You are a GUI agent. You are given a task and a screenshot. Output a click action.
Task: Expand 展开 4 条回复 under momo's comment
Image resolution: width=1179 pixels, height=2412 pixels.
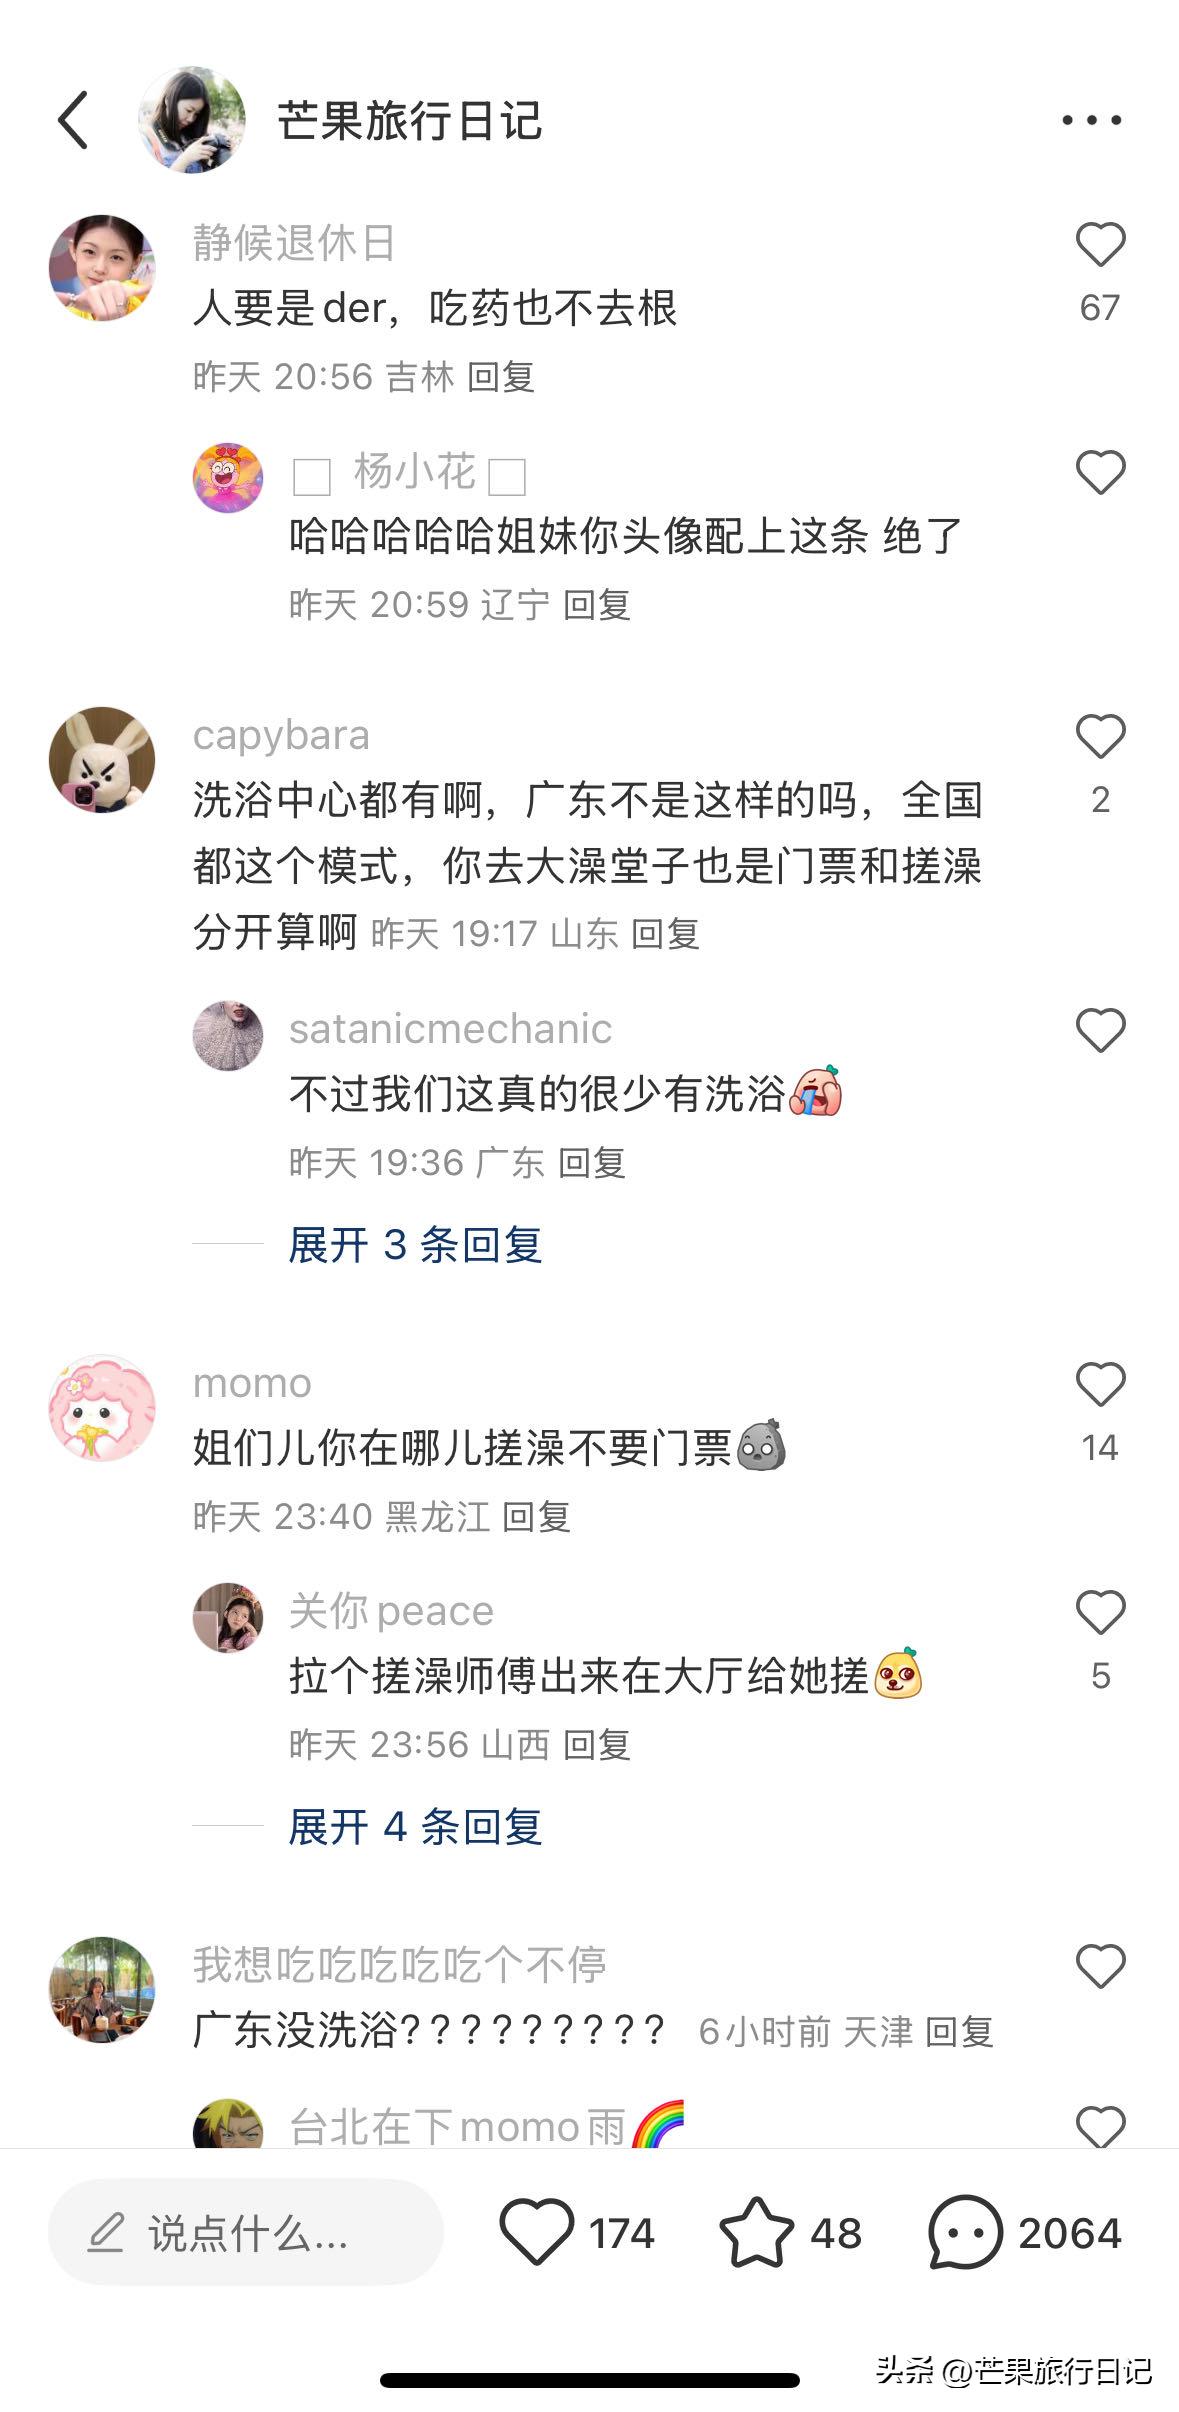[415, 1827]
